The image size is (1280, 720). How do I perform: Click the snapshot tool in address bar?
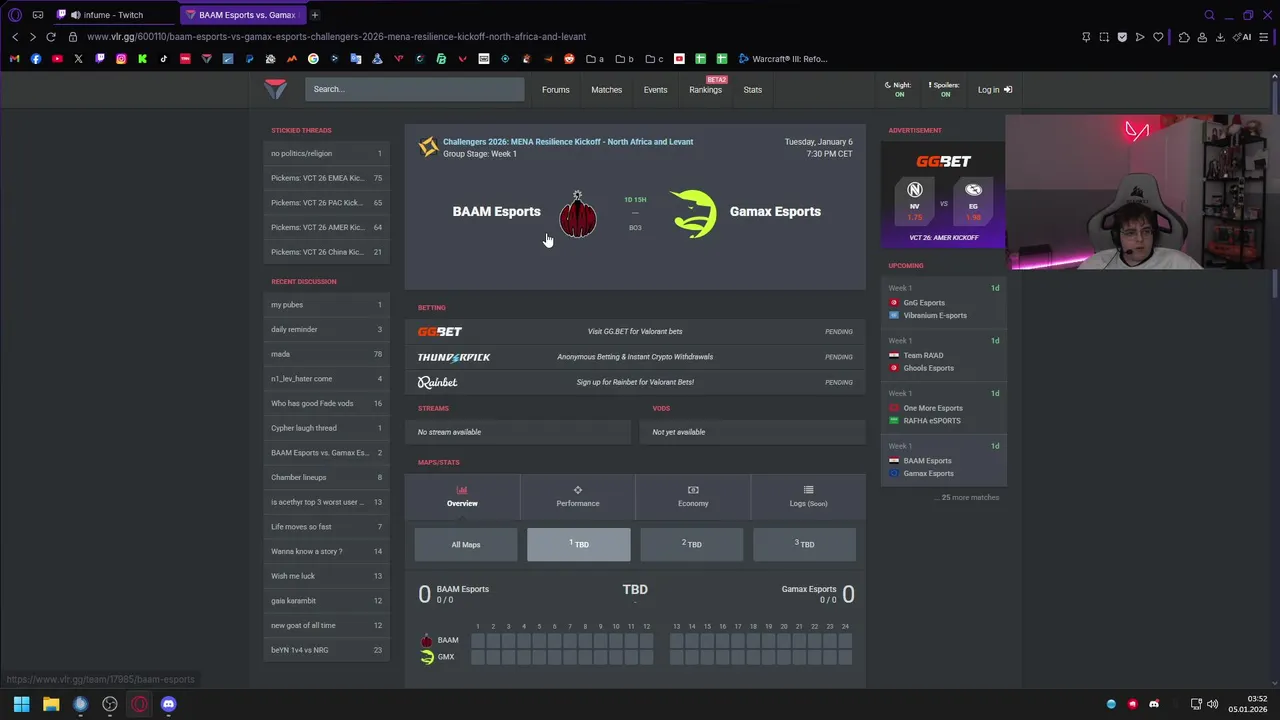pyautogui.click(x=1104, y=37)
